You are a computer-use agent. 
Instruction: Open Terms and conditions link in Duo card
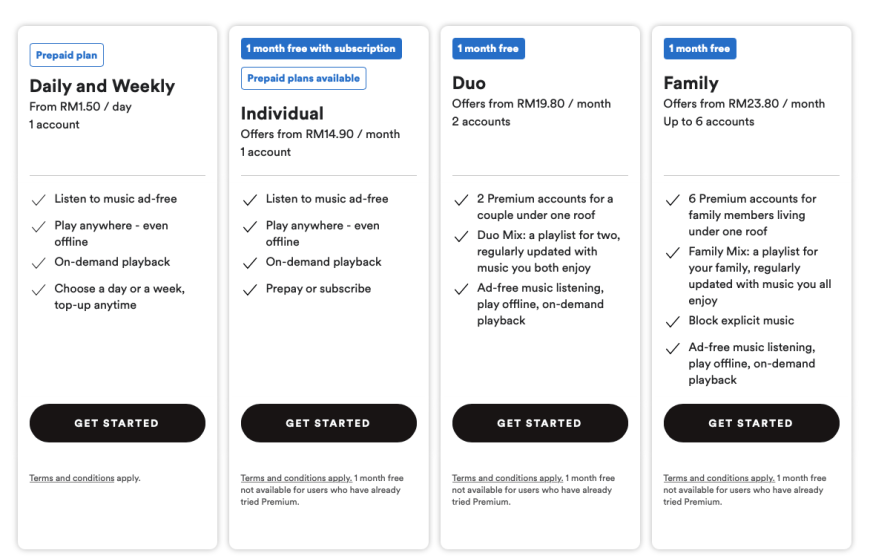point(508,478)
